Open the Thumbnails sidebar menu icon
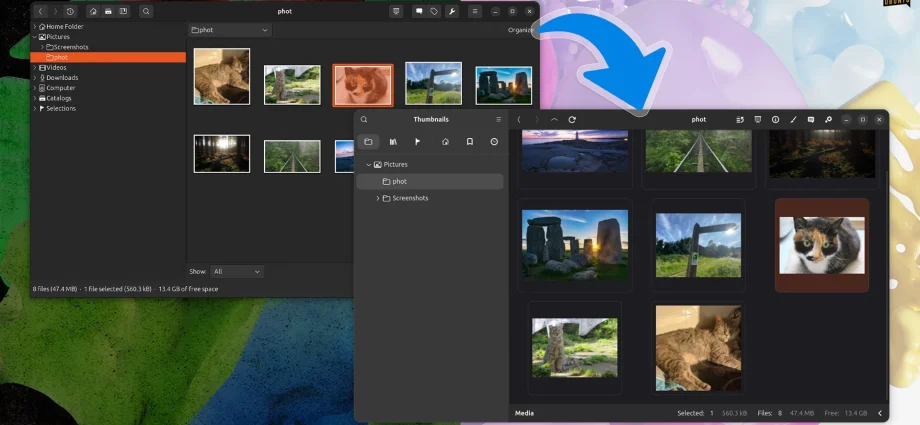 point(499,119)
